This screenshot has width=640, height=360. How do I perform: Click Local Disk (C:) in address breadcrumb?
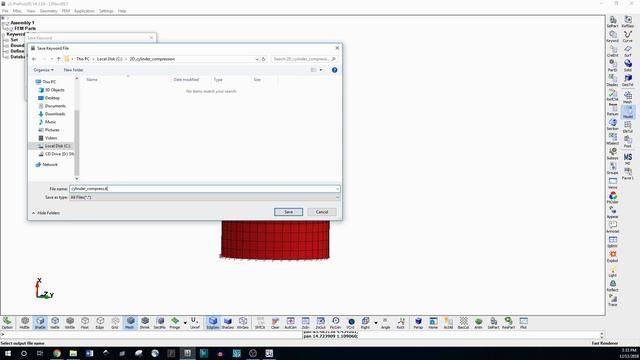pyautogui.click(x=109, y=59)
